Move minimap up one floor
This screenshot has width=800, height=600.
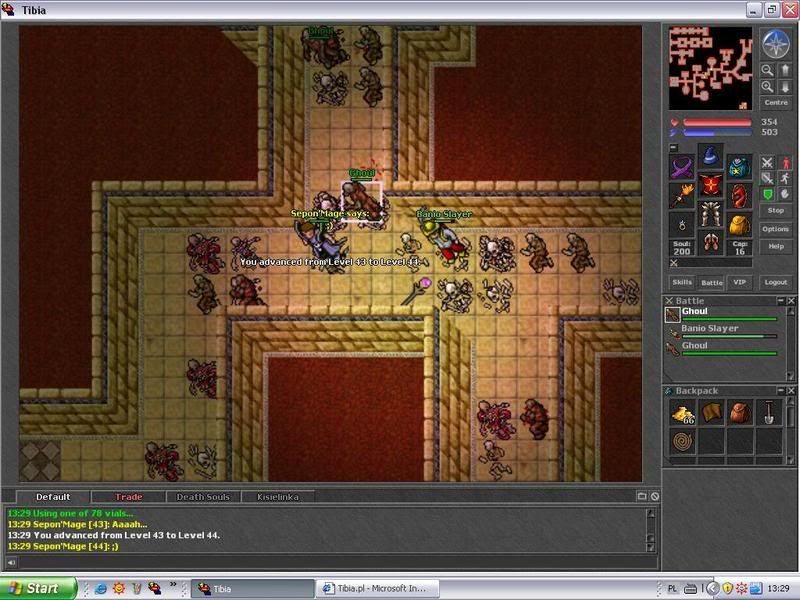[x=785, y=70]
